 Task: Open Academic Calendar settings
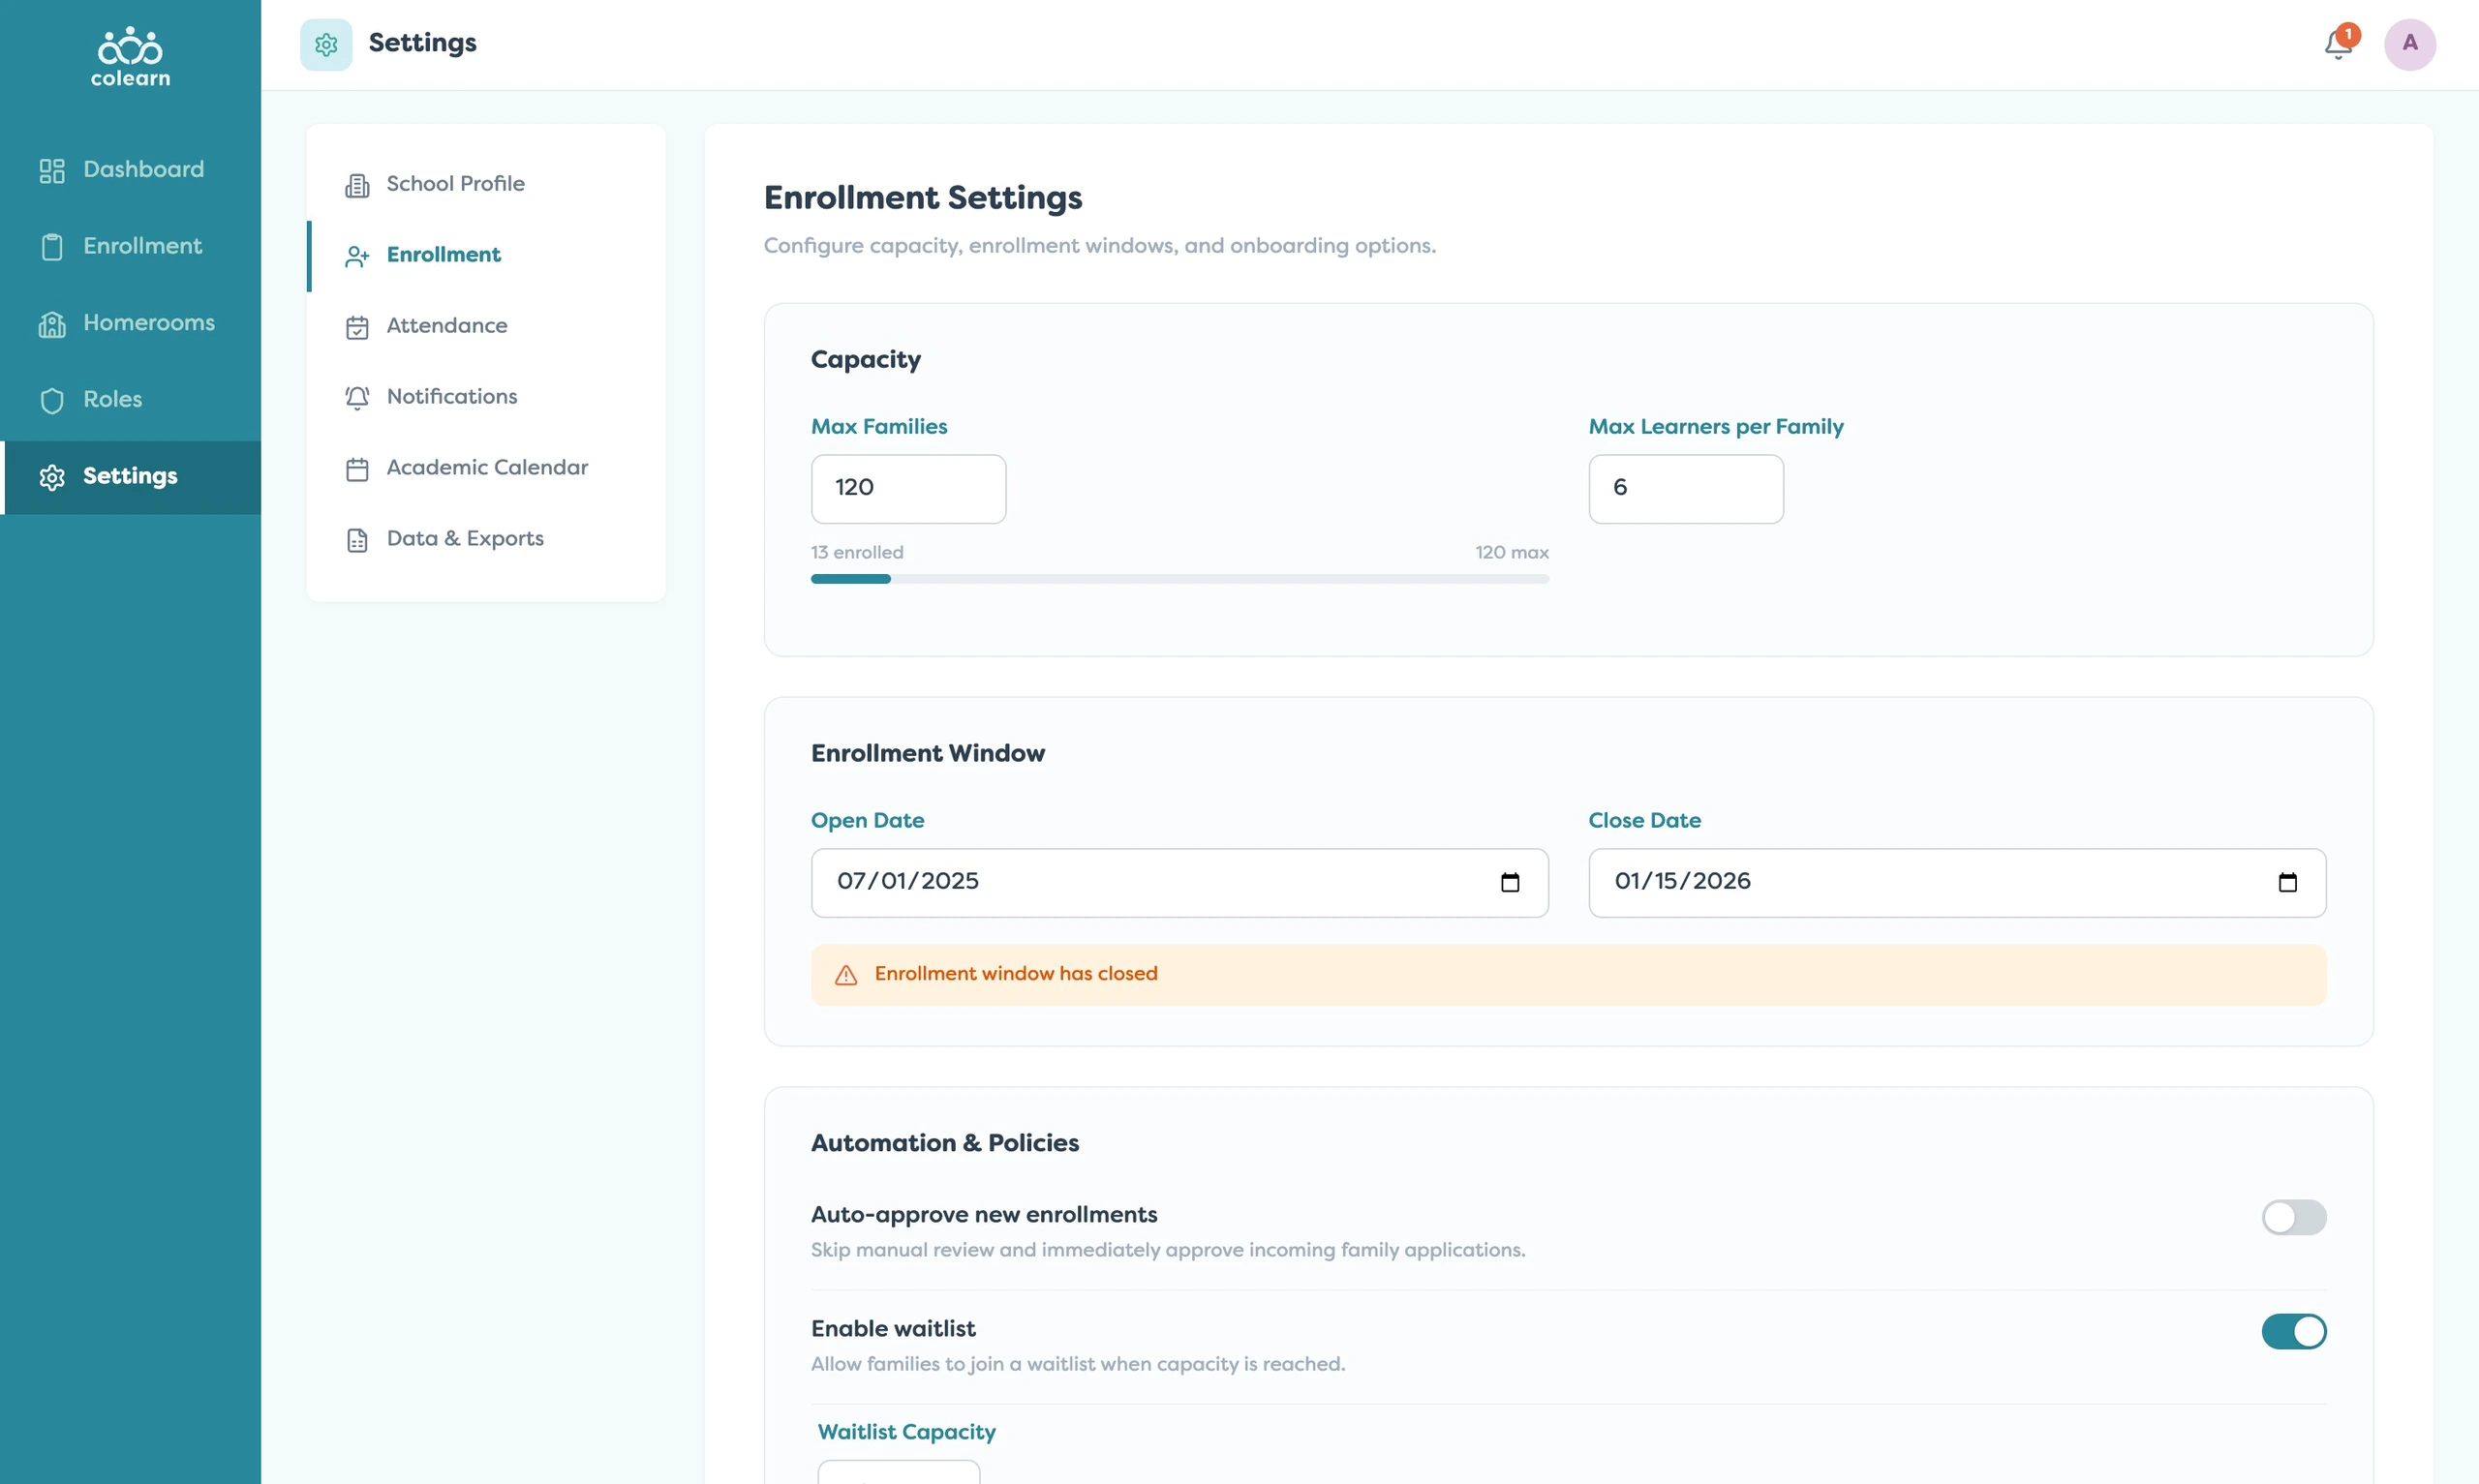[486, 468]
